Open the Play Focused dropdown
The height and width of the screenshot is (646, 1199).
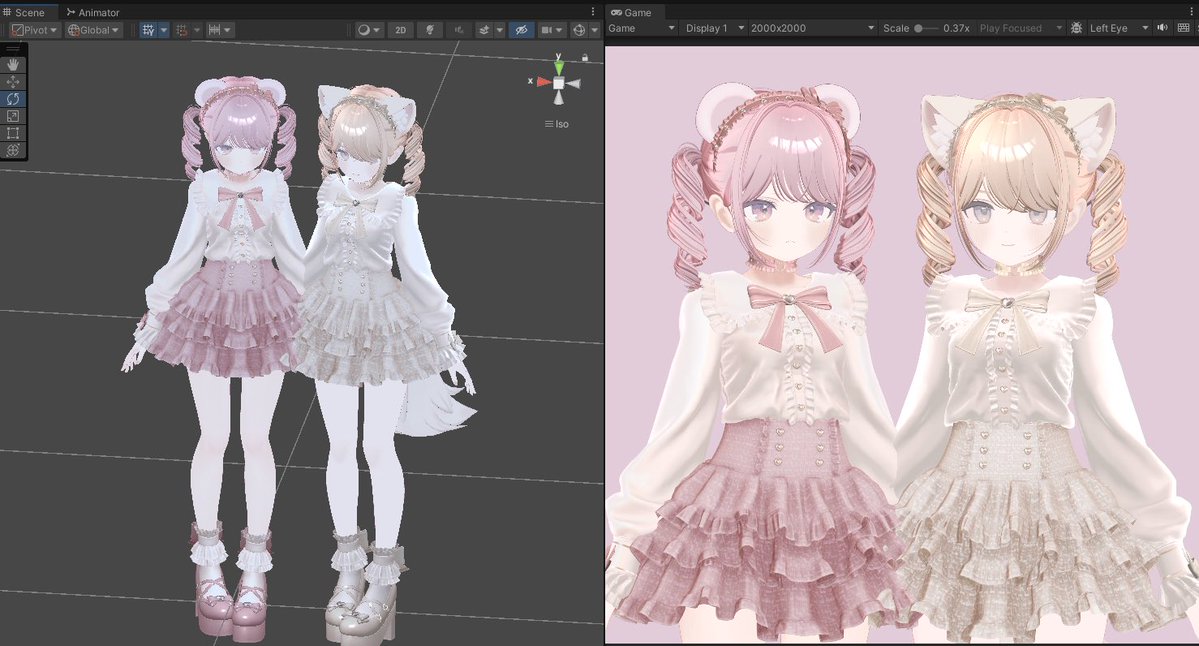point(1021,28)
